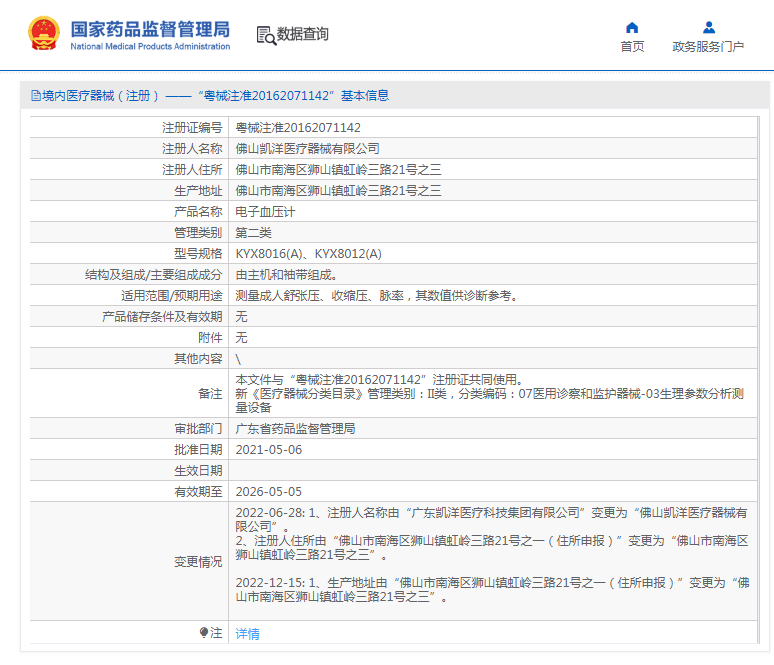
Task: Click the 变更情况 row label
Action: 198,562
